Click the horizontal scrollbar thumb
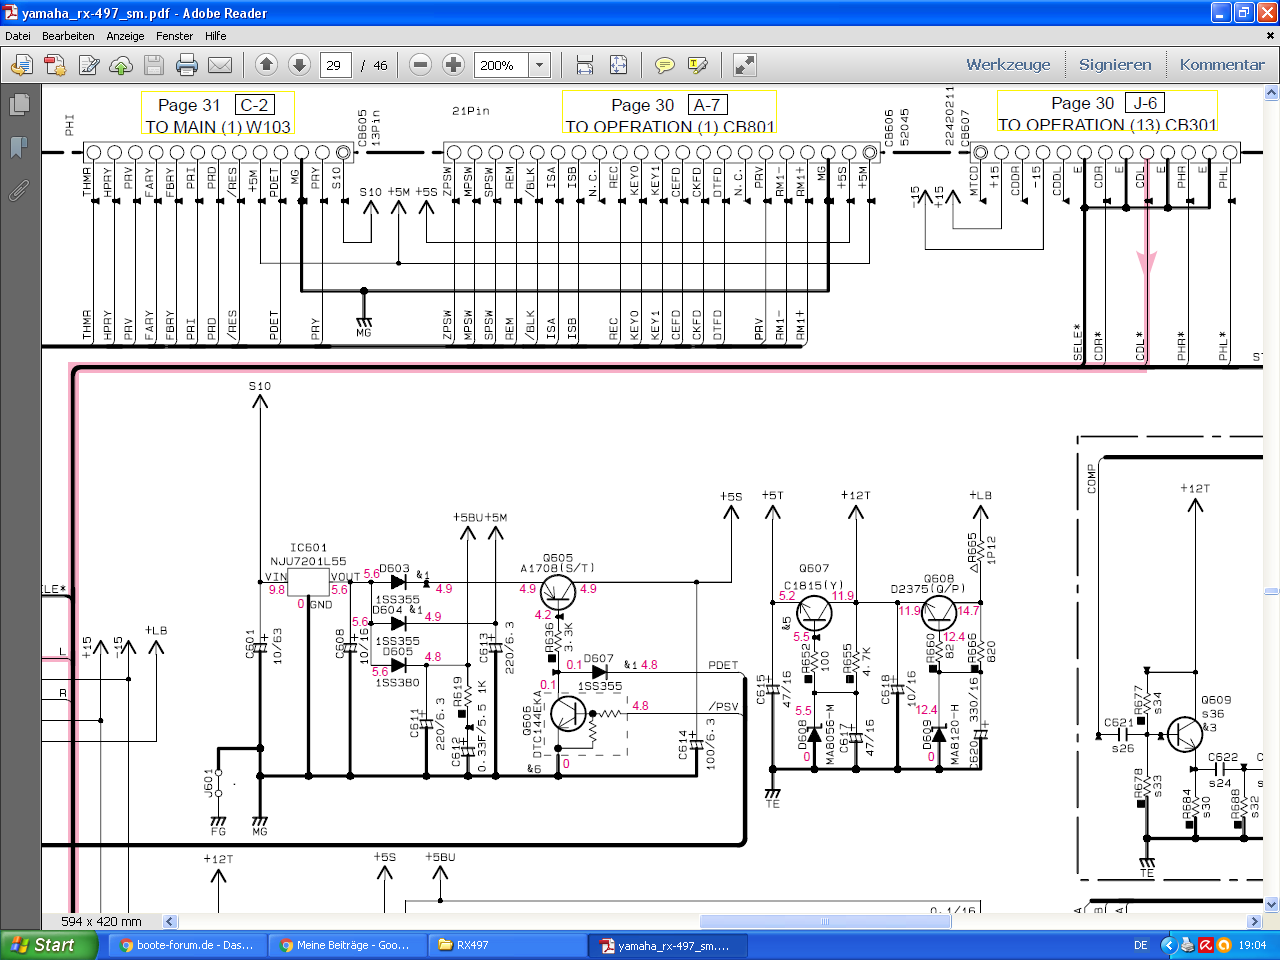Image resolution: width=1280 pixels, height=960 pixels. [825, 921]
